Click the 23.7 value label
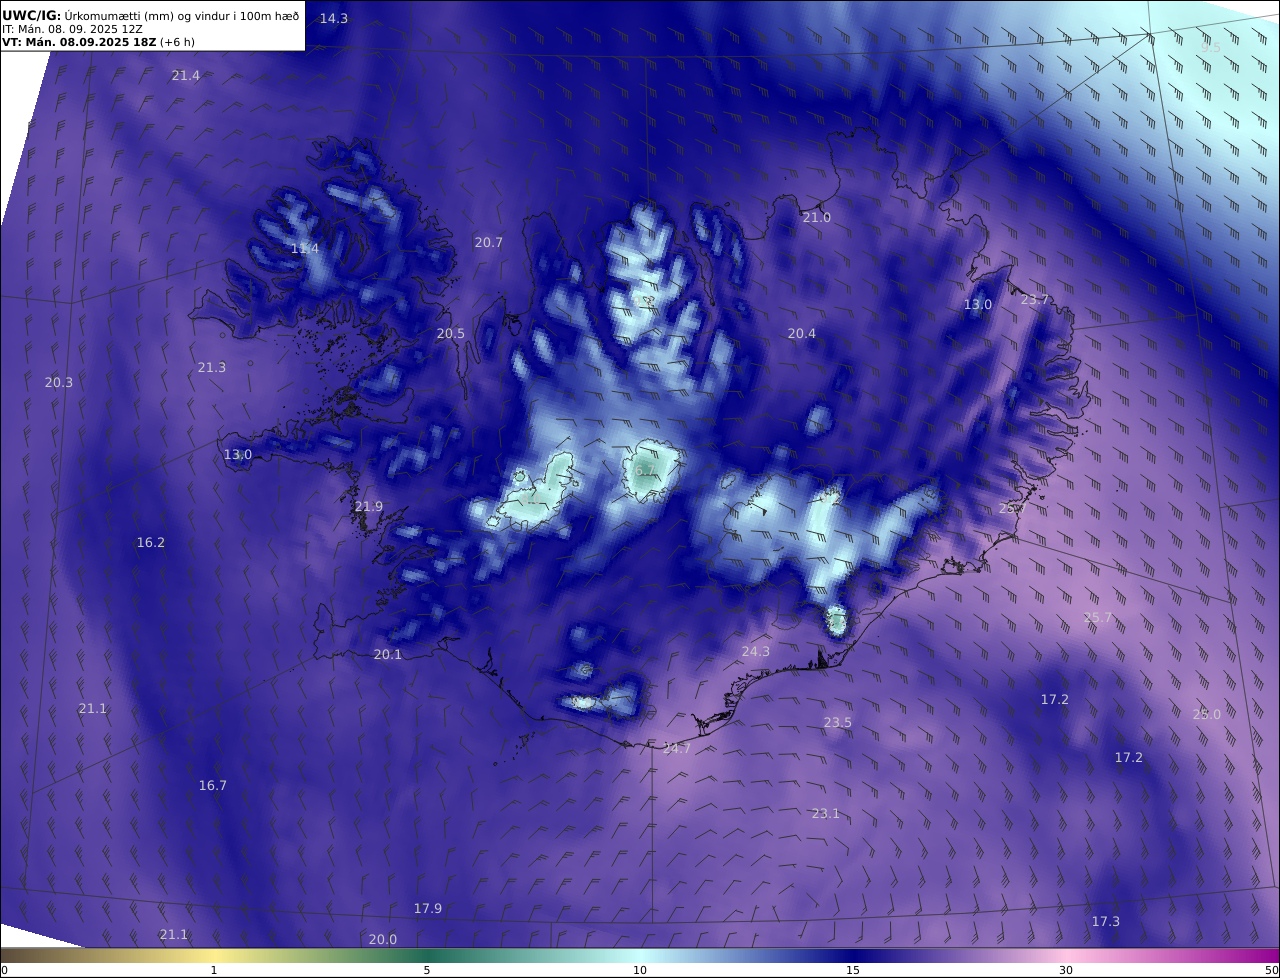1280x978 pixels. [1035, 300]
